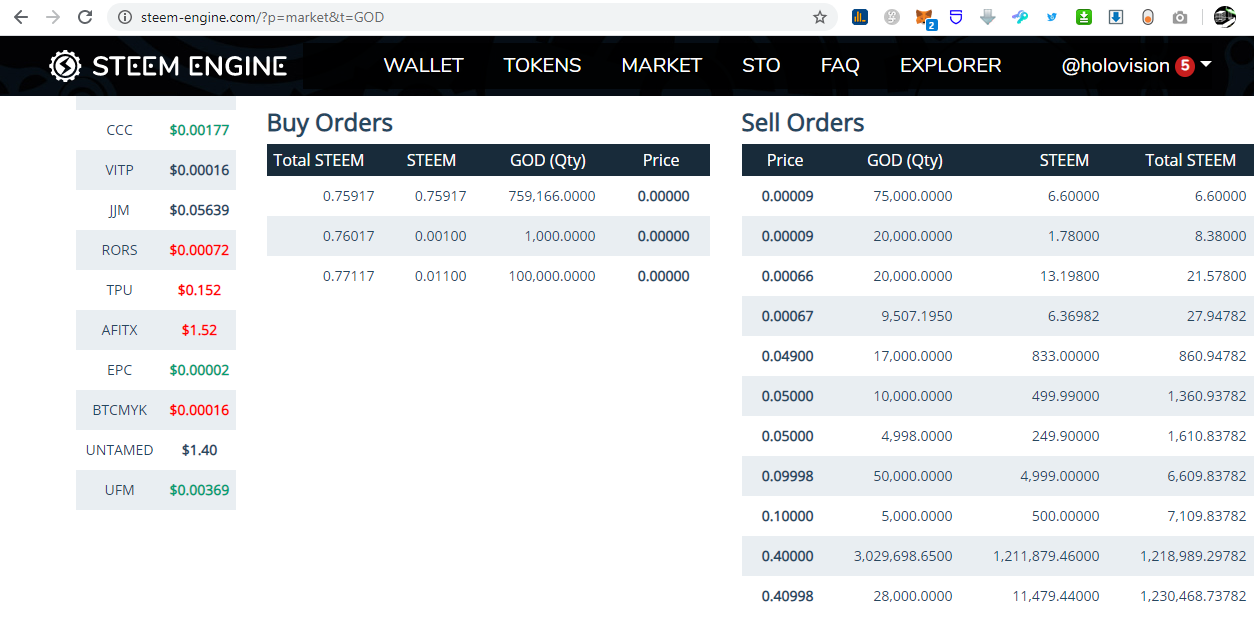Click sell order priced 0.10000
The image size is (1254, 619).
(998, 516)
